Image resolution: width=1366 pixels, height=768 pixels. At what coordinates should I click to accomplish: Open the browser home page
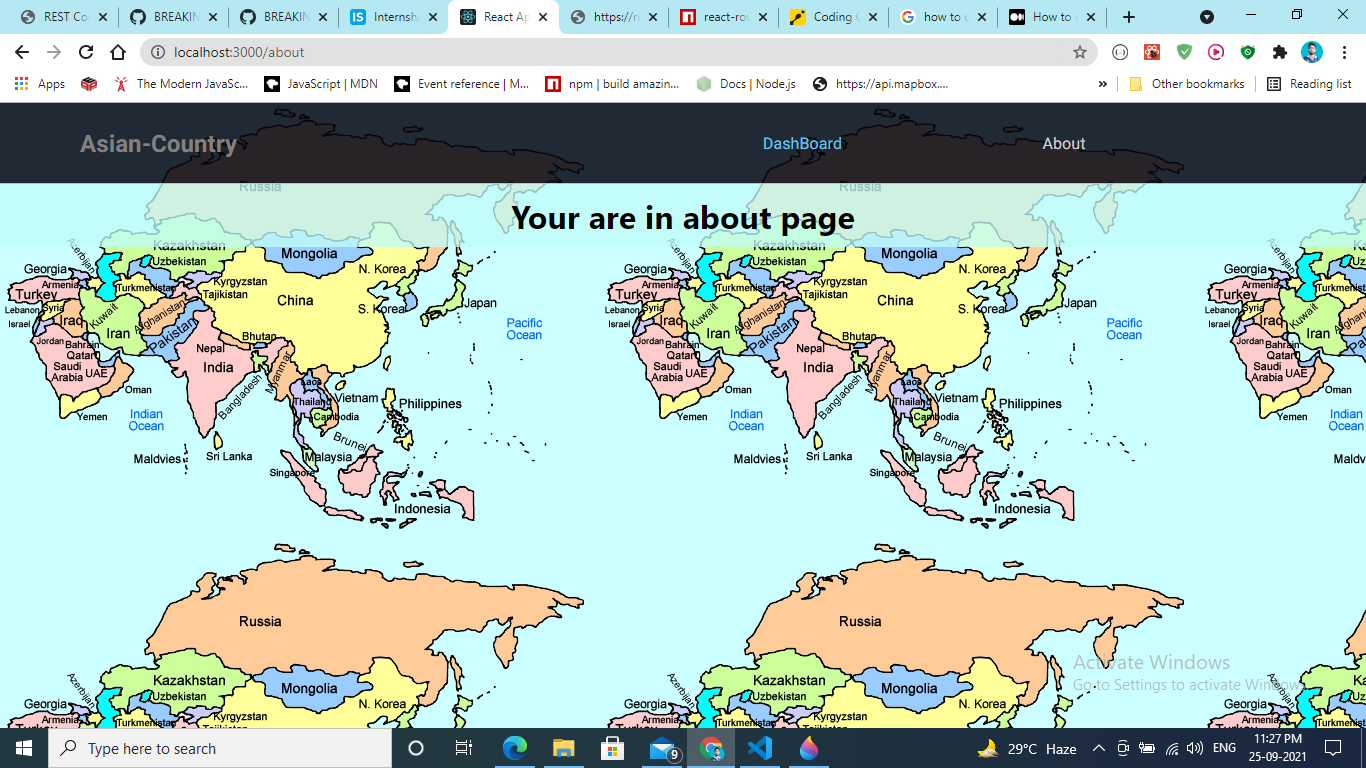(x=118, y=52)
